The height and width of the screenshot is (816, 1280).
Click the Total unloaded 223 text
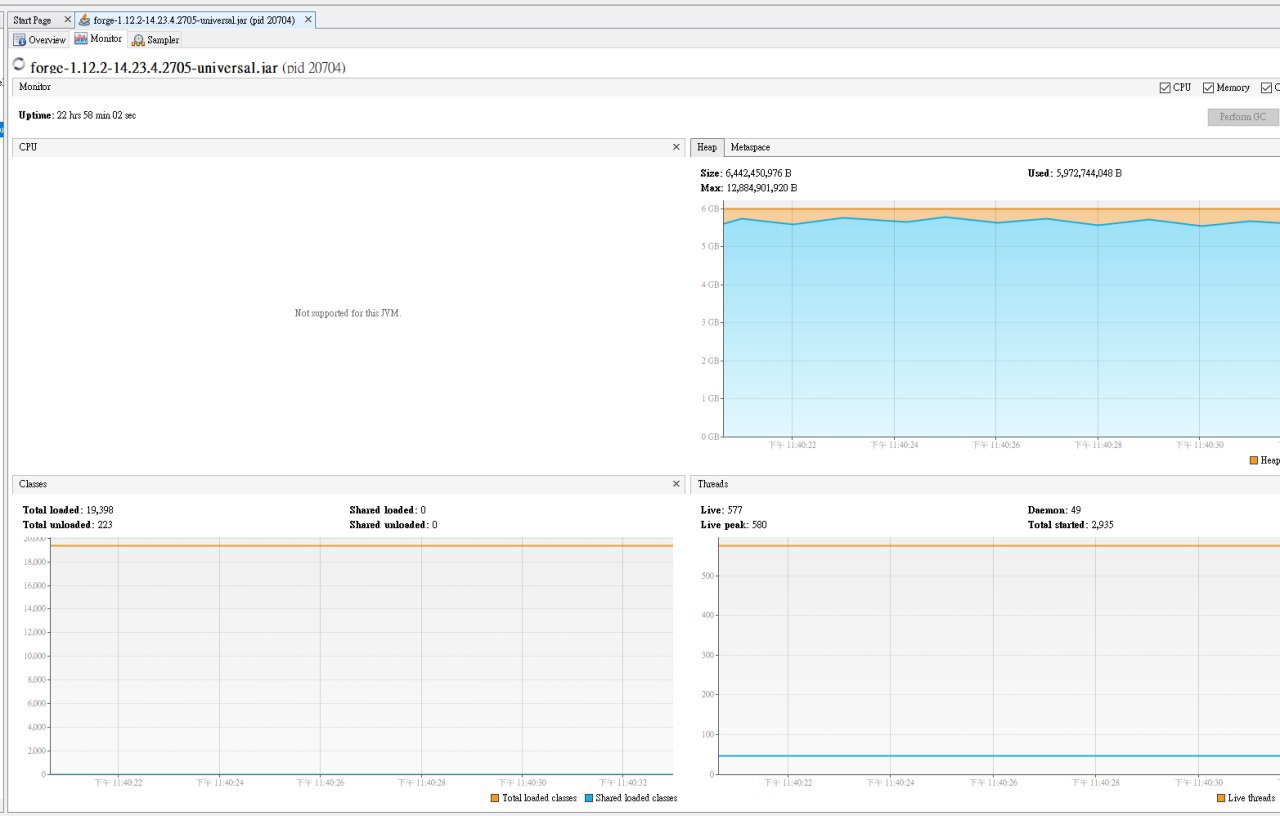(x=68, y=525)
